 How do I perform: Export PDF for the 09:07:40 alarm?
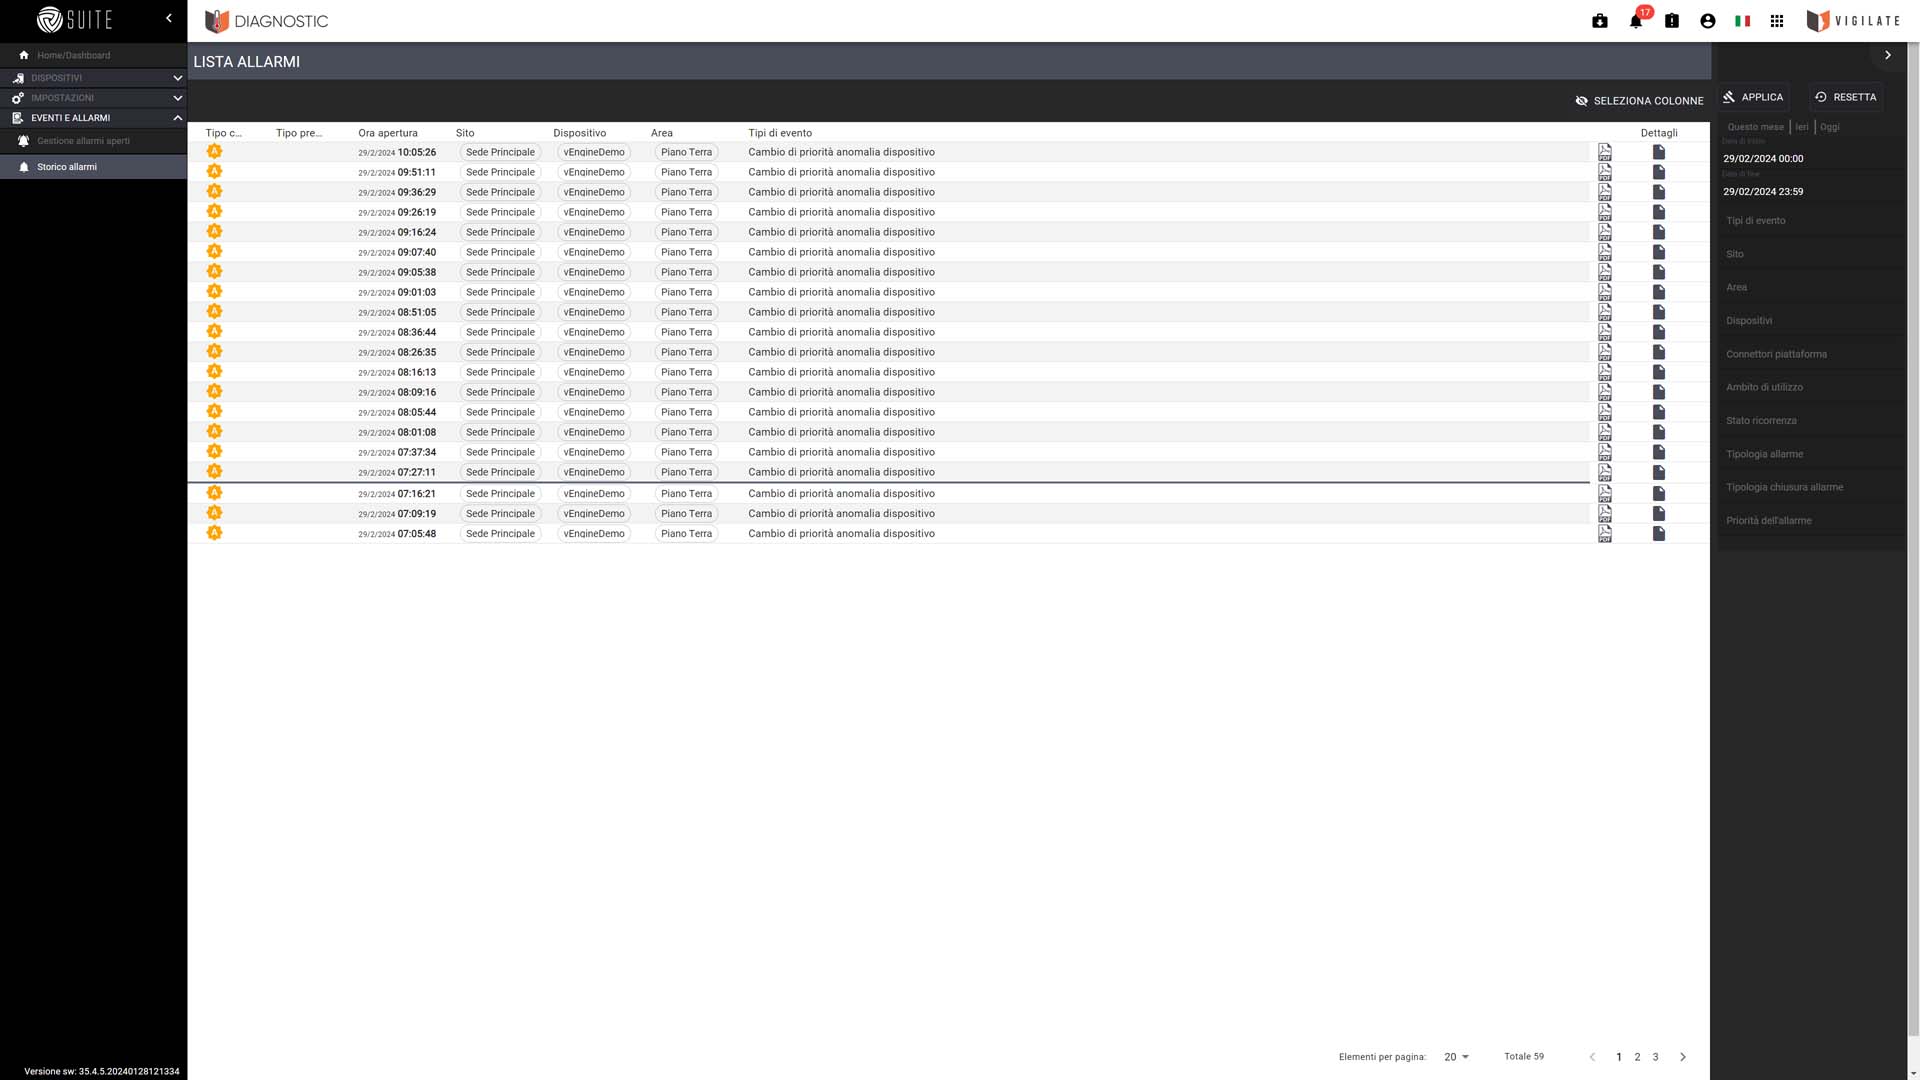pos(1605,252)
